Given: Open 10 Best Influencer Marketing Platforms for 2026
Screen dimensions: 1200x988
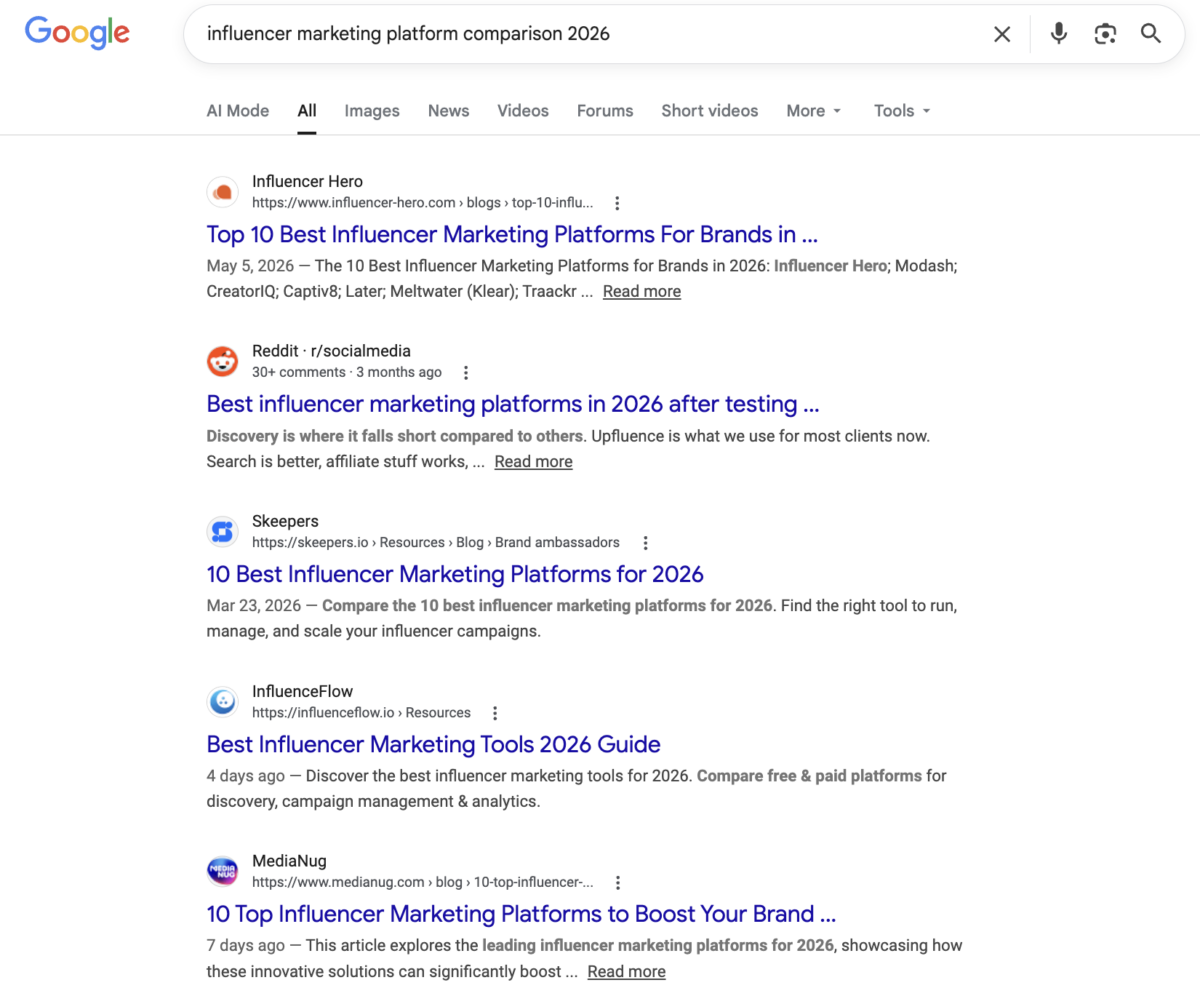Looking at the screenshot, I should 455,575.
